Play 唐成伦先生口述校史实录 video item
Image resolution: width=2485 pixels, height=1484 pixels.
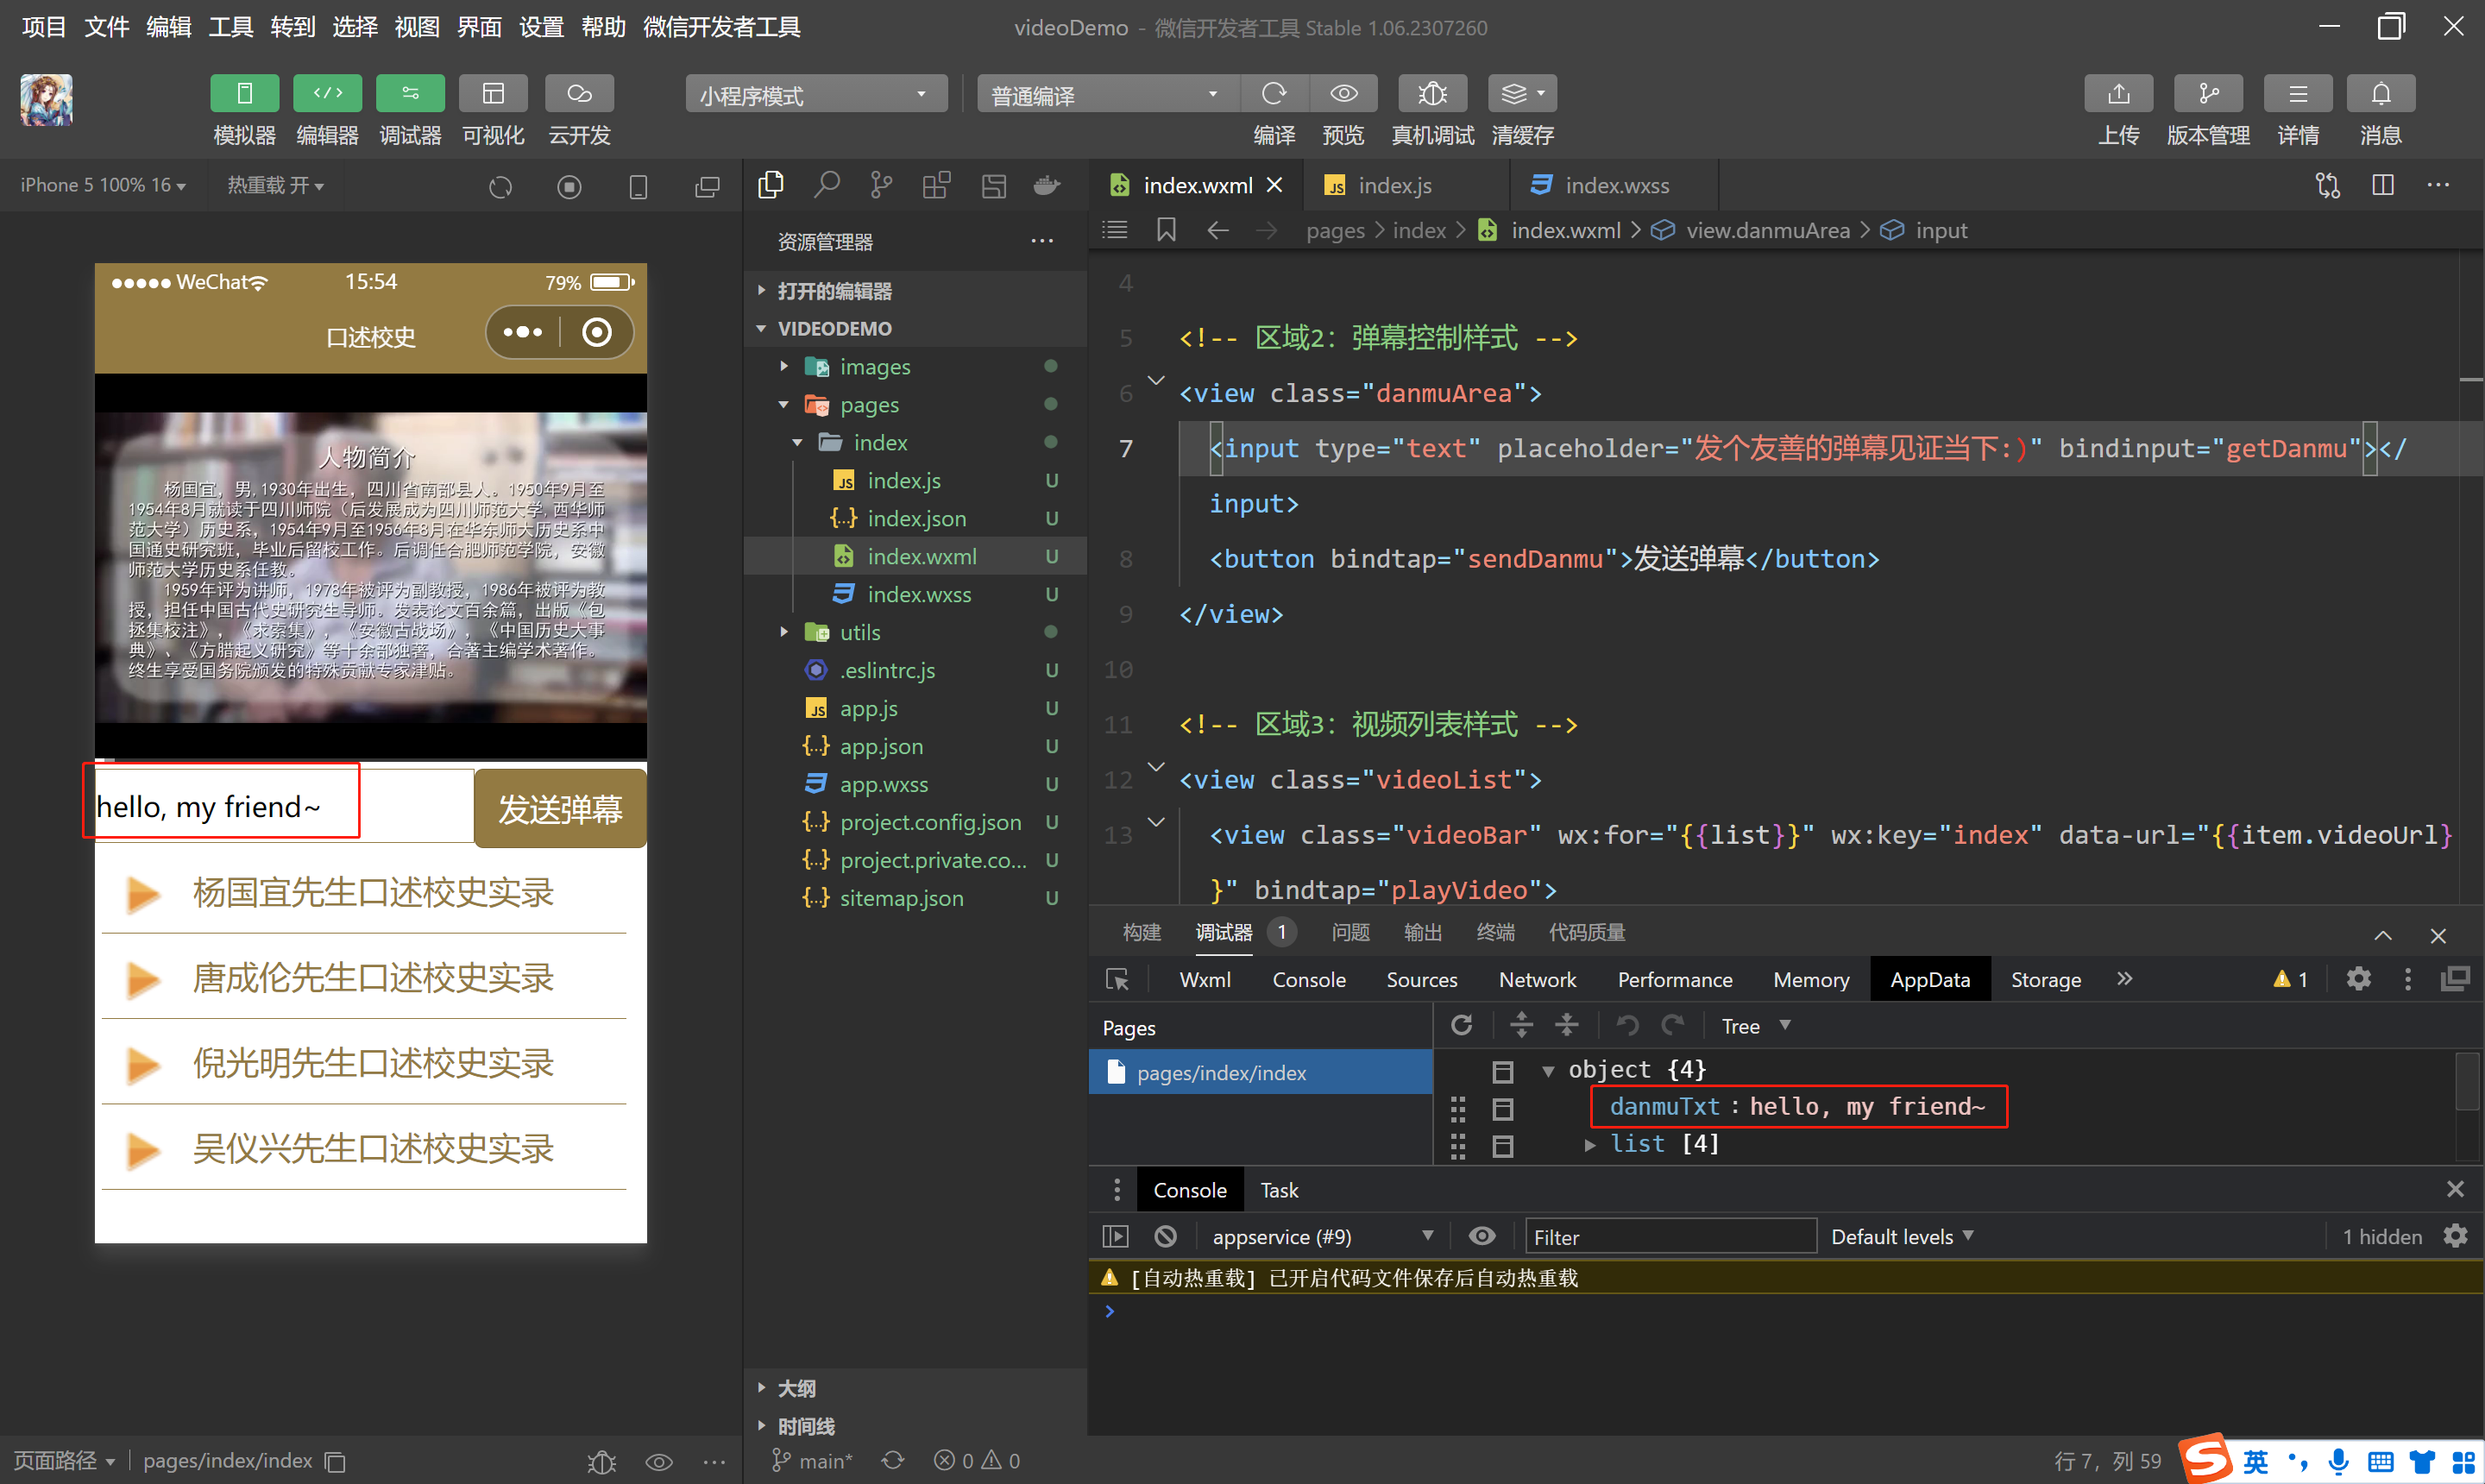coord(372,978)
